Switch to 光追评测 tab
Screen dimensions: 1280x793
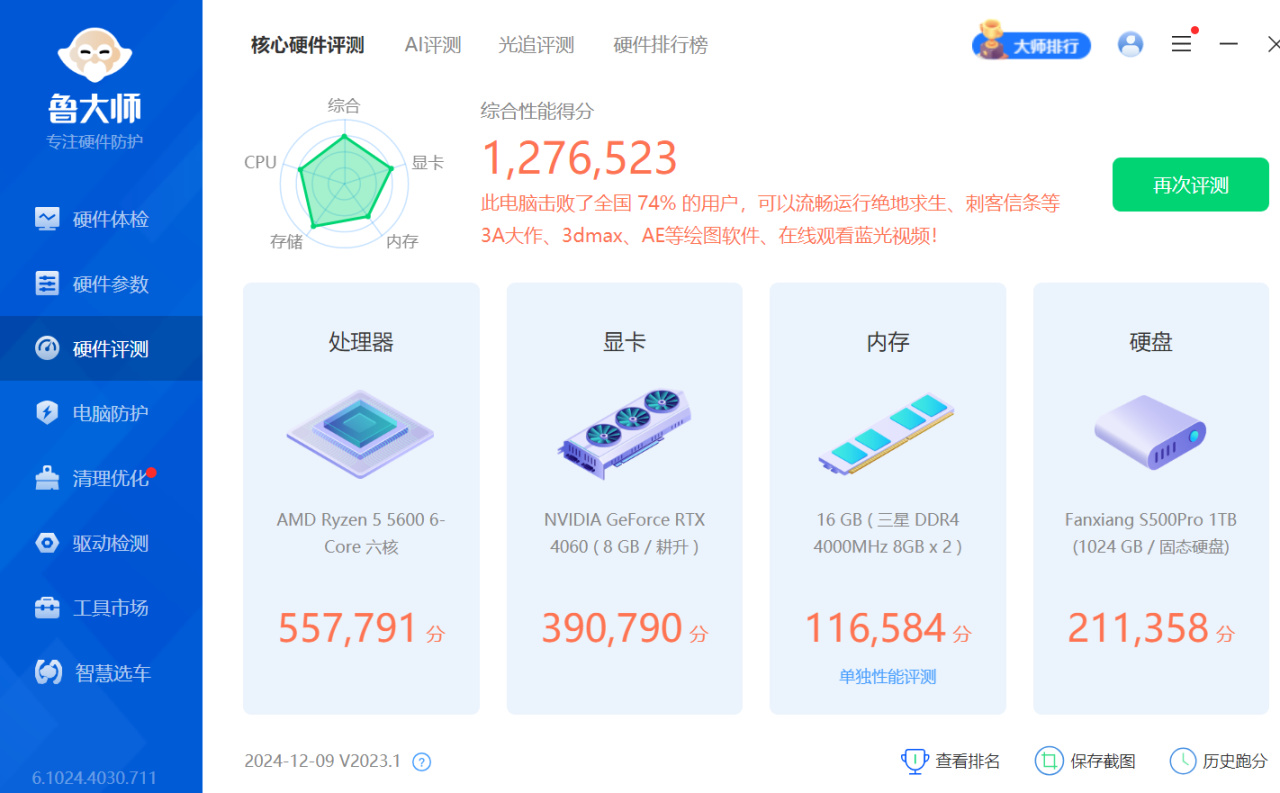pos(537,45)
